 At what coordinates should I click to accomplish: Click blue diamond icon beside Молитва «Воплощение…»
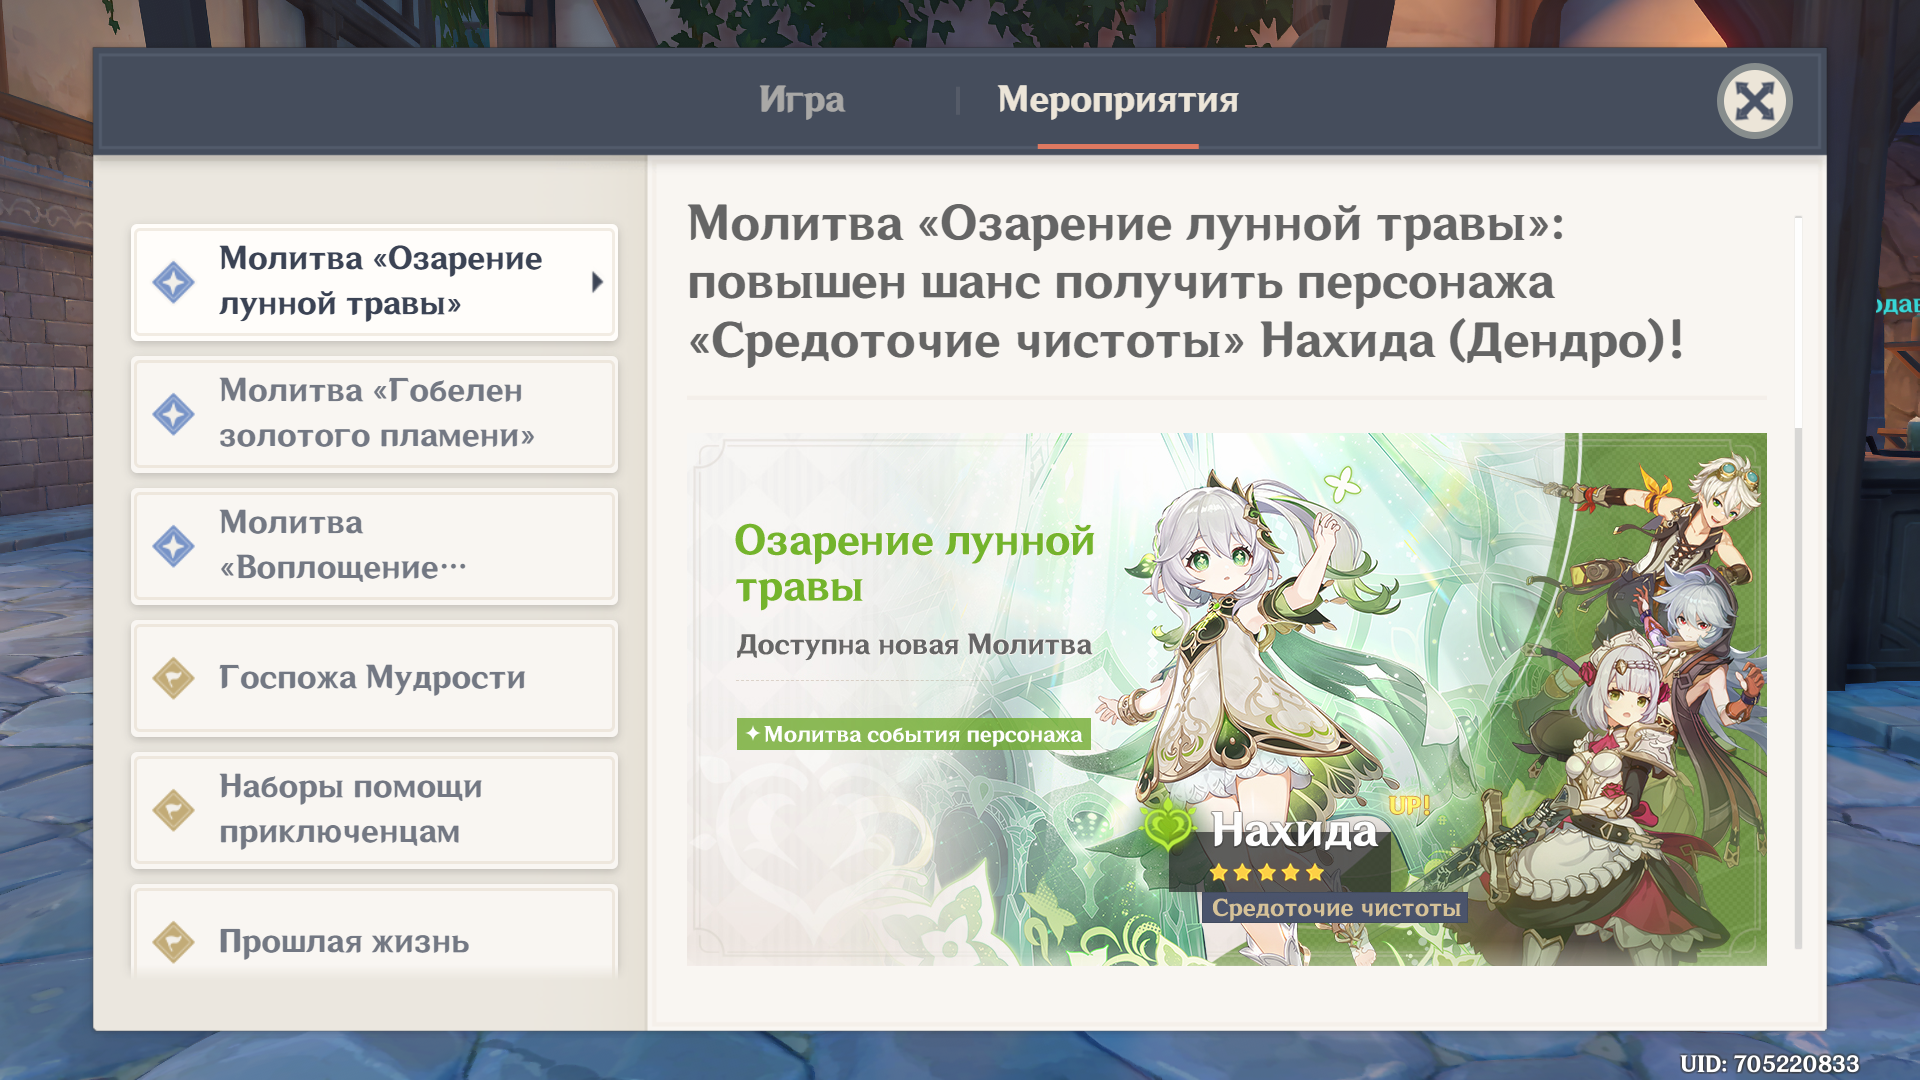(x=173, y=546)
